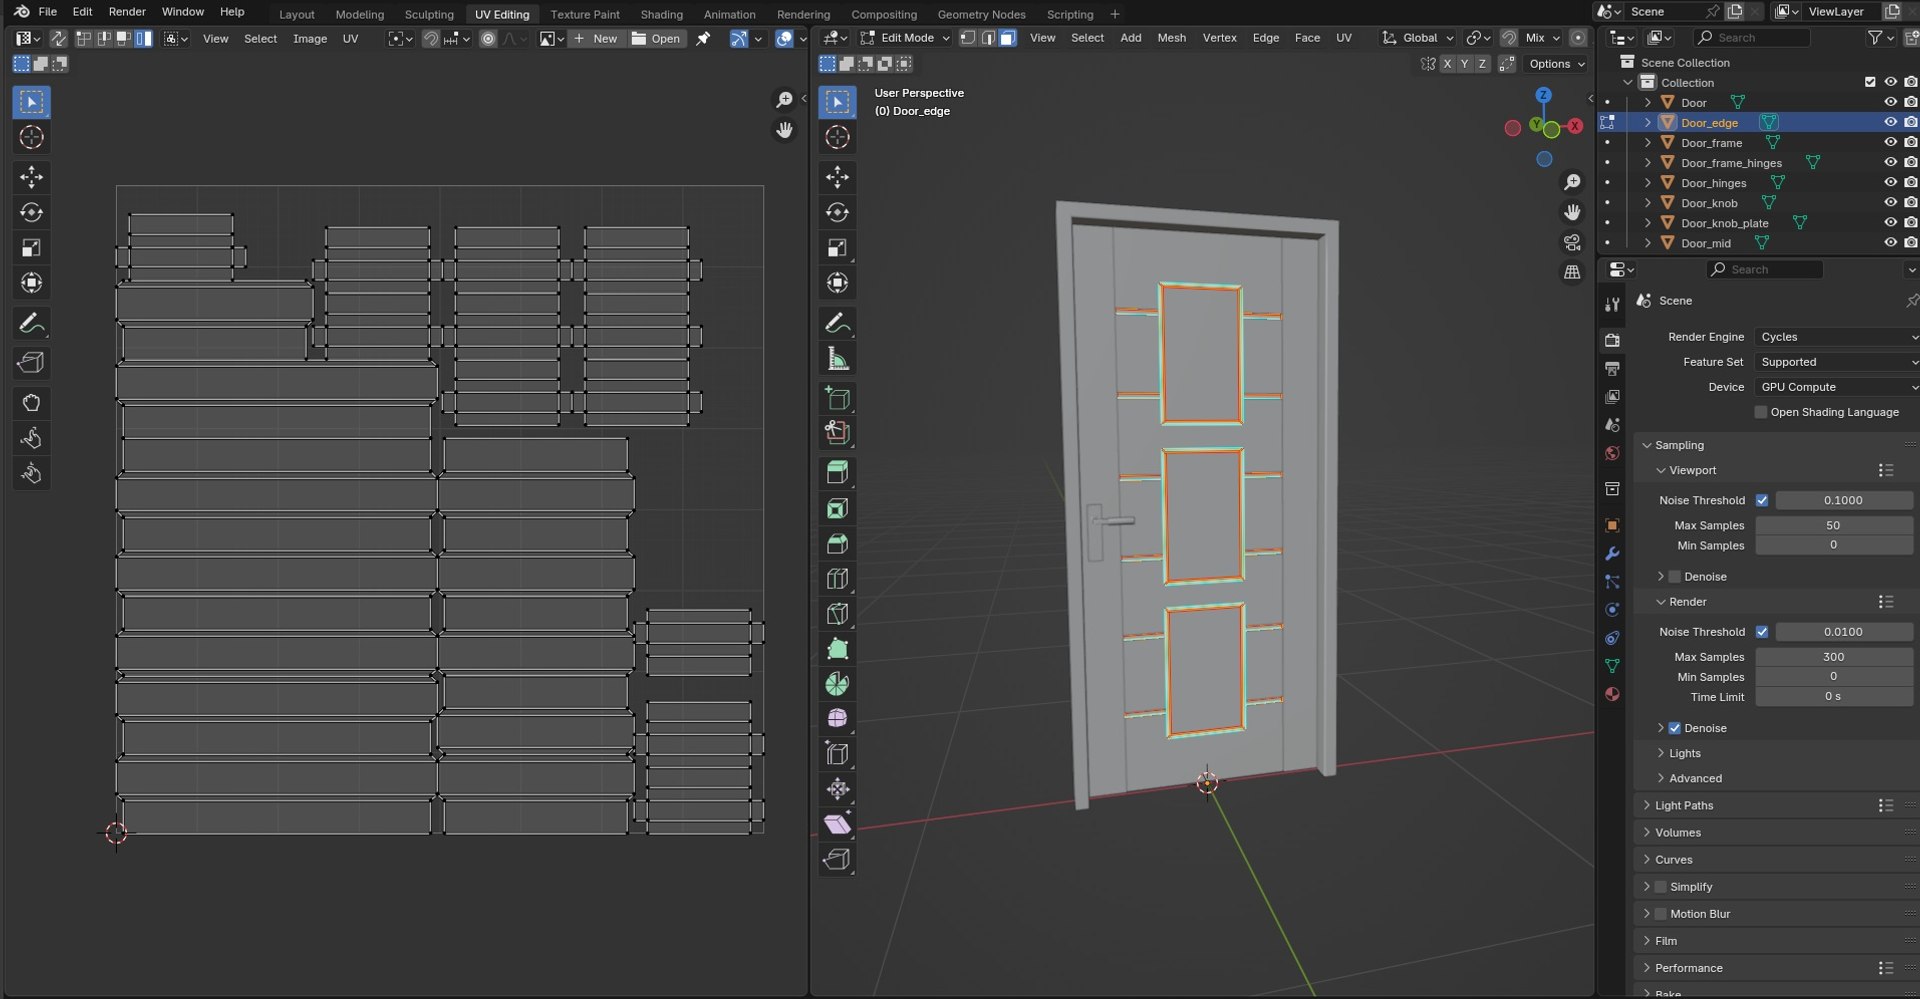Toggle Open Shading Language checkbox
Image resolution: width=1920 pixels, height=999 pixels.
[x=1761, y=412]
